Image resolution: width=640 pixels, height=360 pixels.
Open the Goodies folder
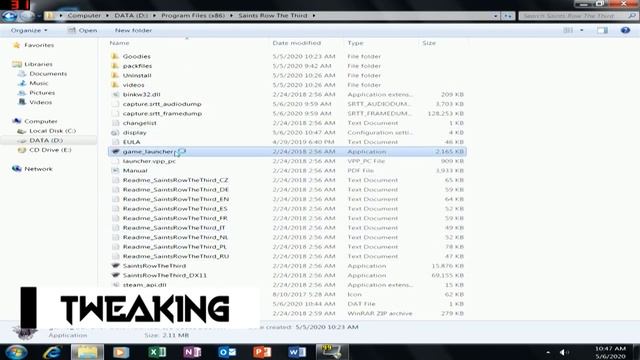136,56
